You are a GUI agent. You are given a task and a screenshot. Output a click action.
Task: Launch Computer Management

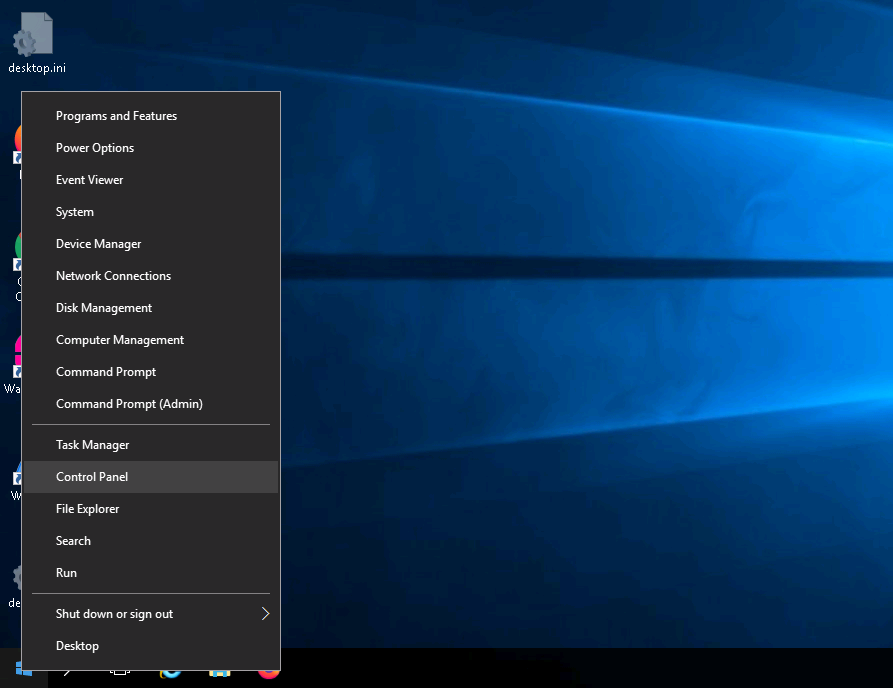pyautogui.click(x=151, y=339)
